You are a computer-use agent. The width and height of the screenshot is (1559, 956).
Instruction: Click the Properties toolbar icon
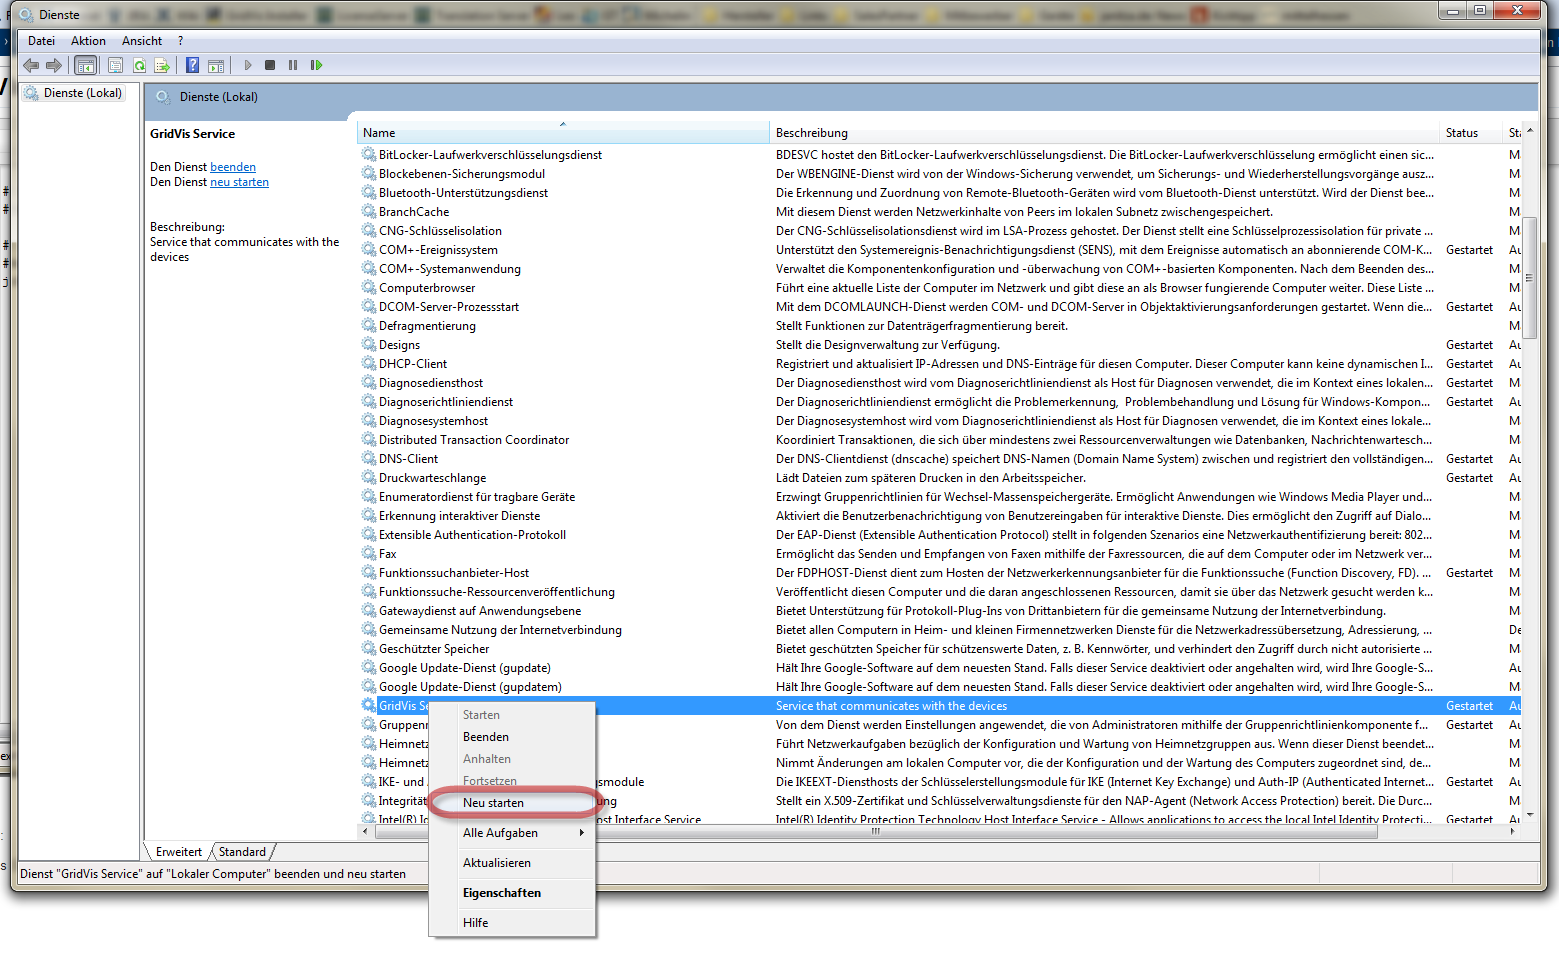115,66
